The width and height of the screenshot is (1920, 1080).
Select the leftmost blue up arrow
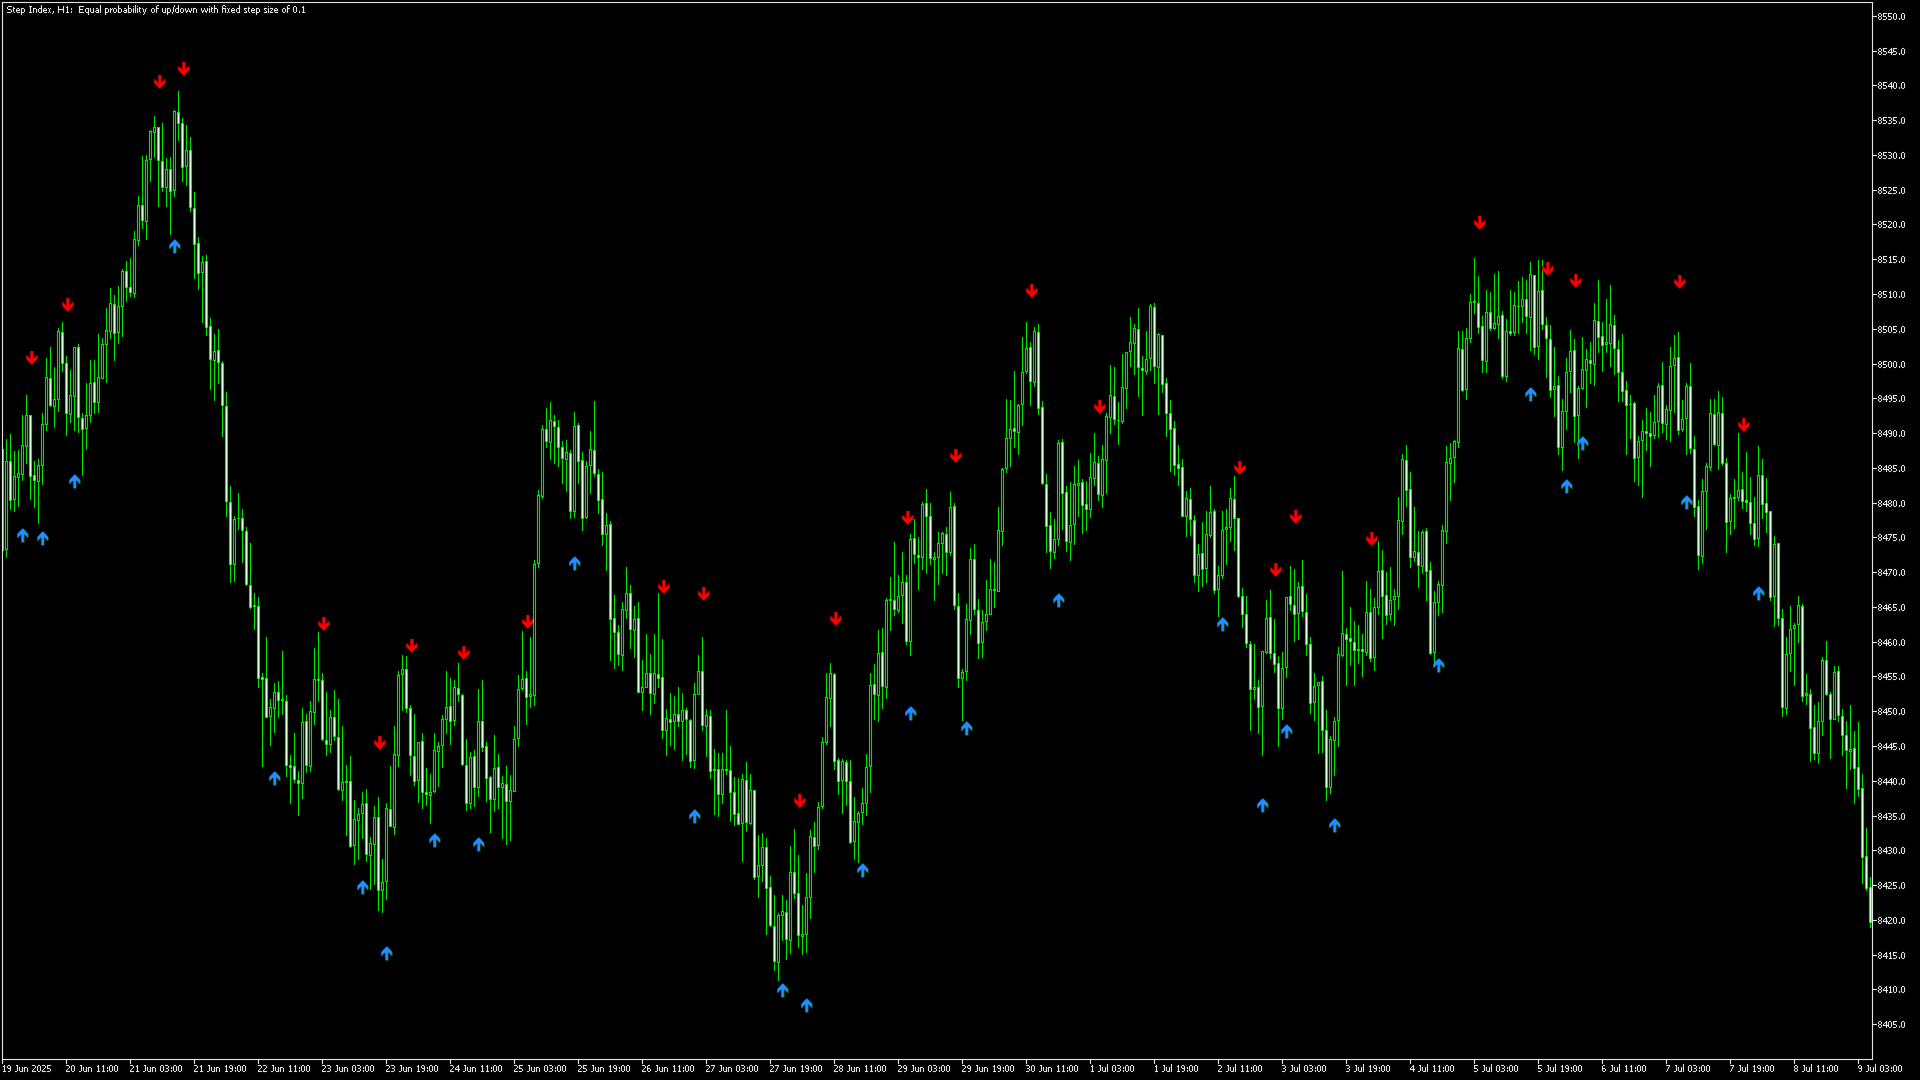(x=23, y=535)
